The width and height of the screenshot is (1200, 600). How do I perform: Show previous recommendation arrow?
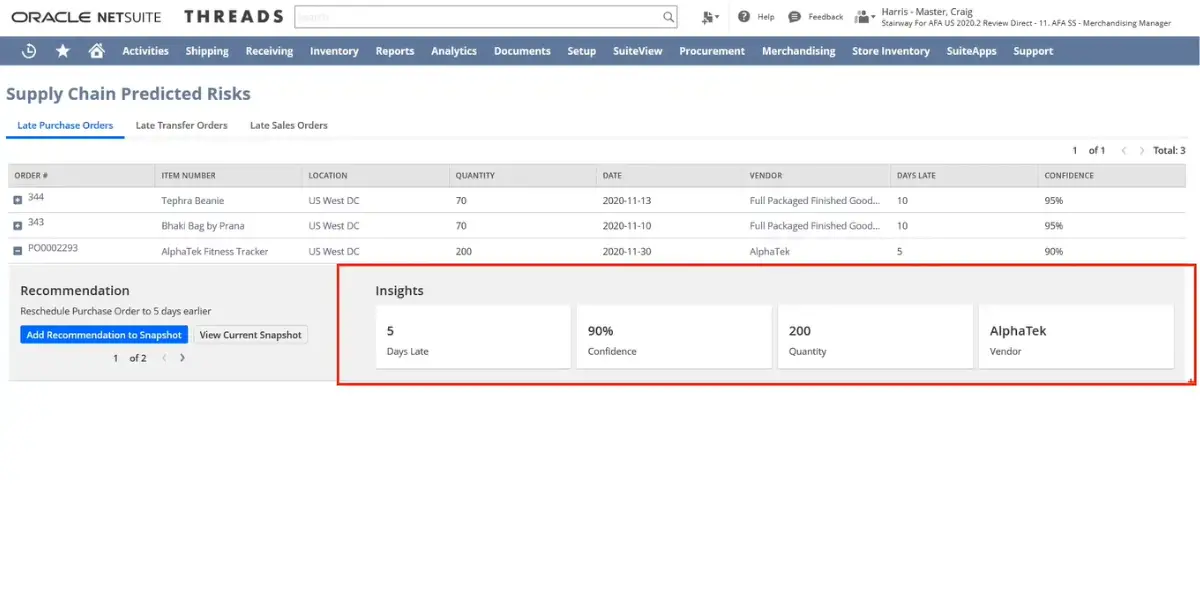pos(164,358)
